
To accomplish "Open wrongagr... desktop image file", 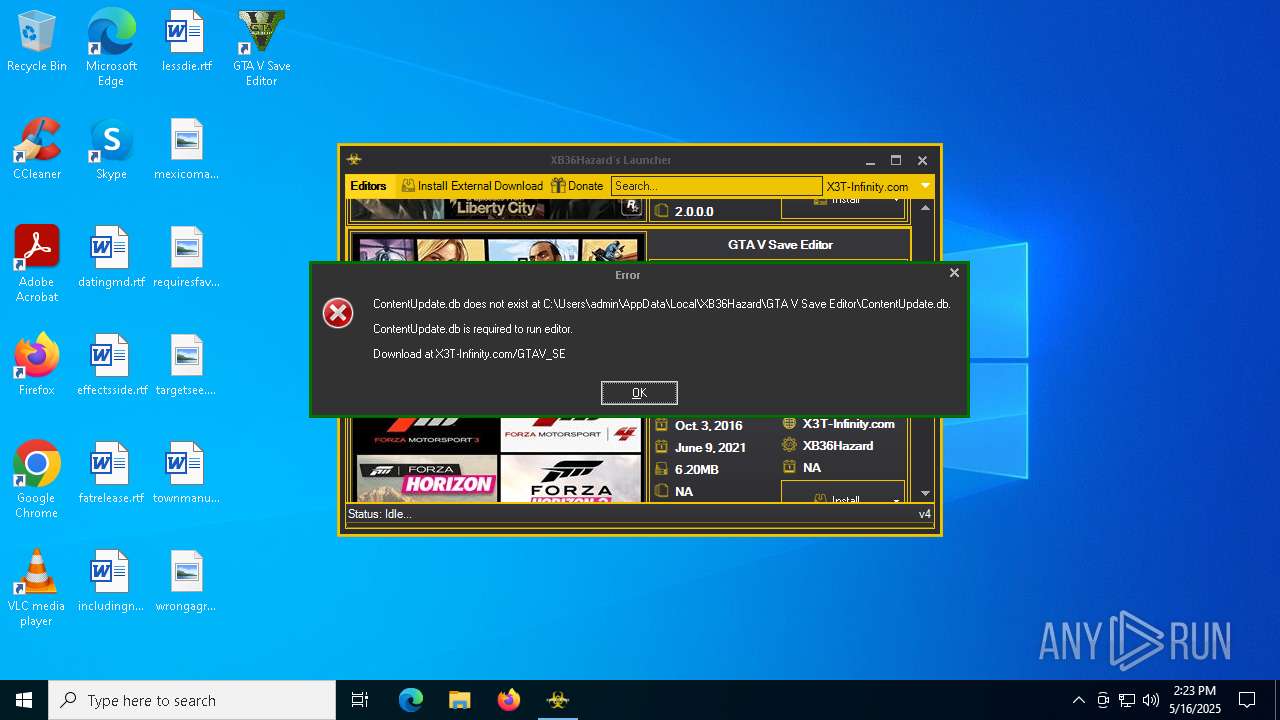I will (186, 581).
